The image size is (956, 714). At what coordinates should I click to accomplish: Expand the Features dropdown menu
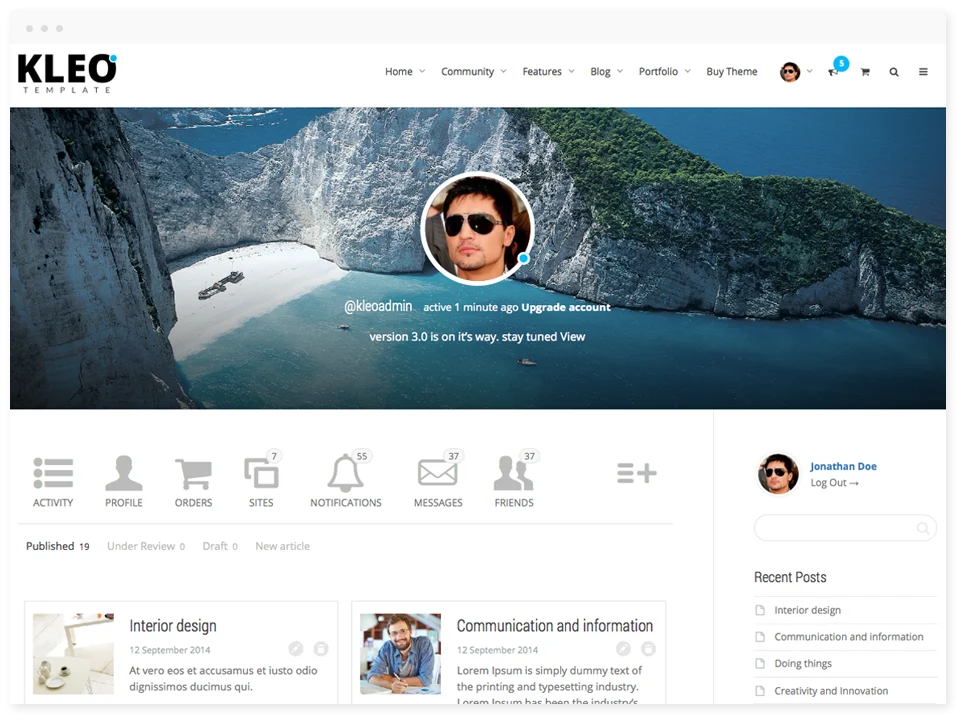tap(548, 72)
